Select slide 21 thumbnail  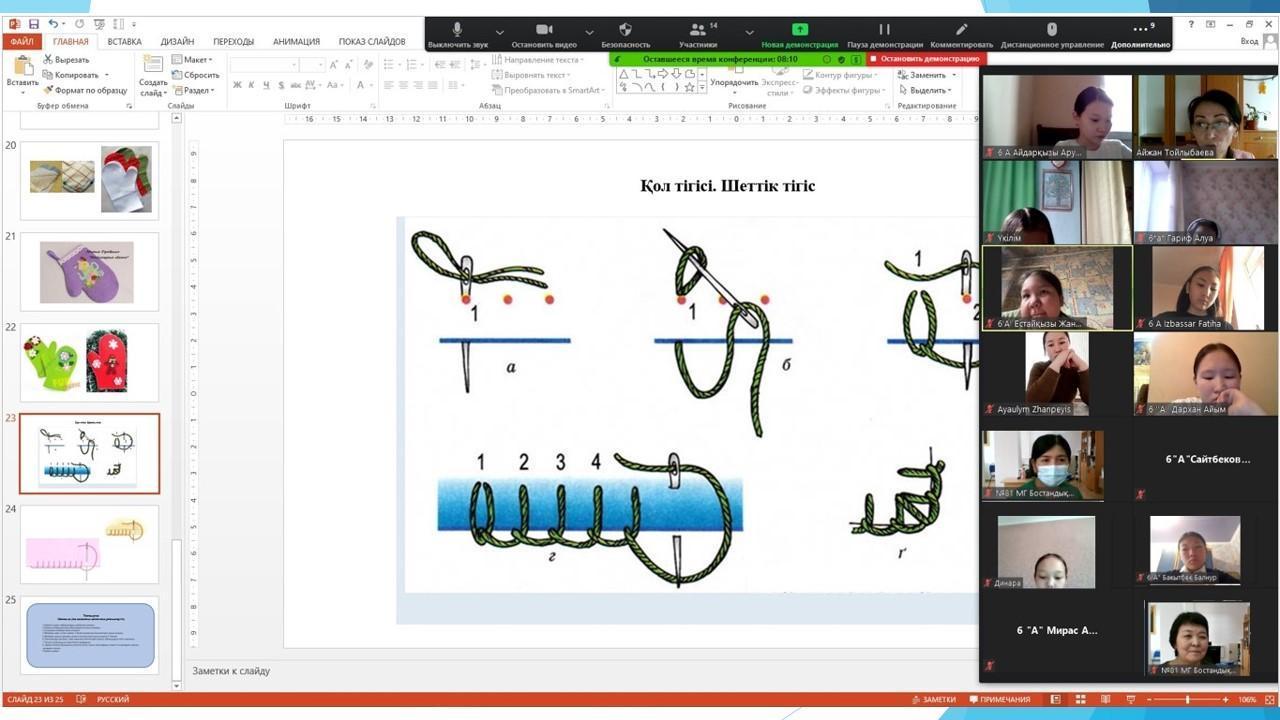point(89,272)
